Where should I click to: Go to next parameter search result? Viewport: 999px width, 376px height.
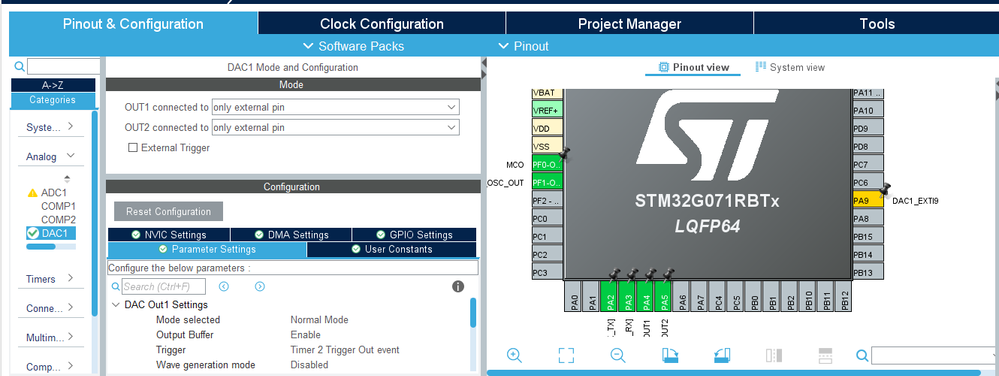[259, 286]
